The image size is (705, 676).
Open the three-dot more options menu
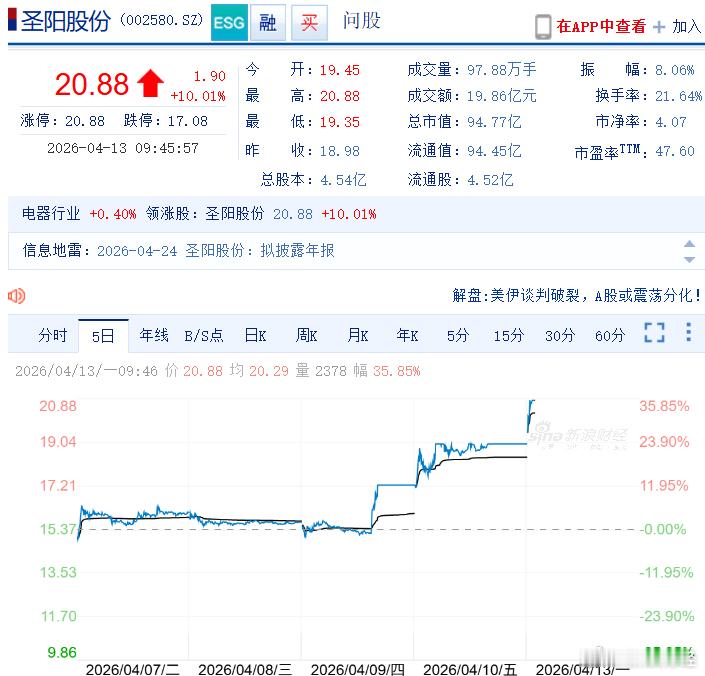[688, 332]
